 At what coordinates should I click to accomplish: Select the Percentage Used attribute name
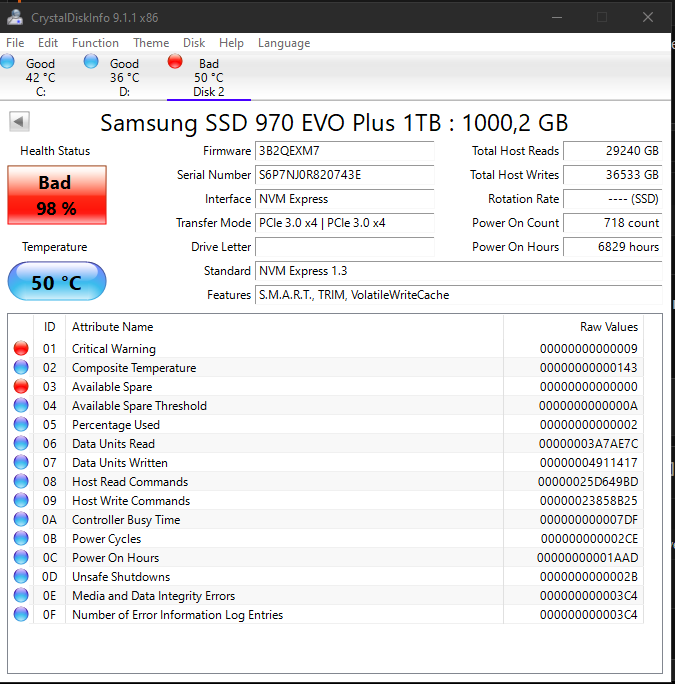coord(116,425)
